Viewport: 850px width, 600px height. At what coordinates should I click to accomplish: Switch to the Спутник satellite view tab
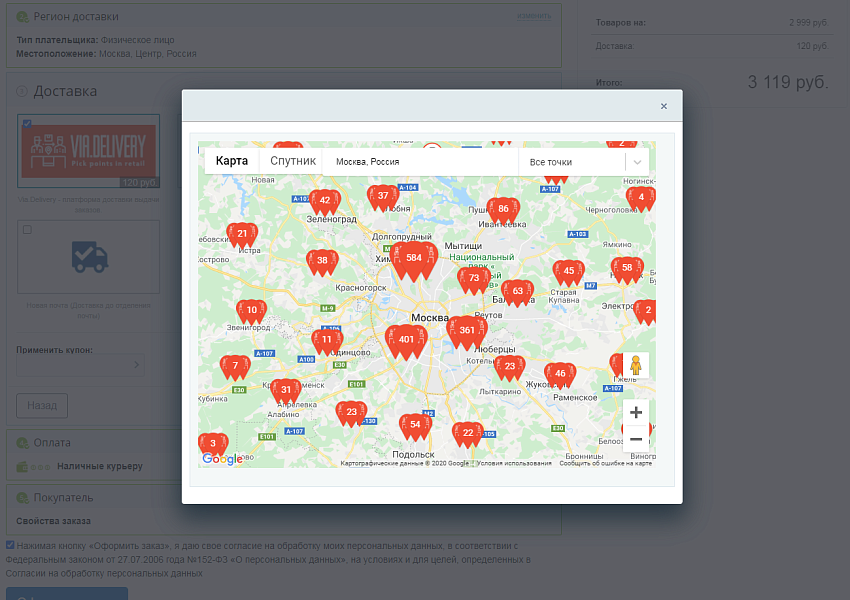[293, 161]
